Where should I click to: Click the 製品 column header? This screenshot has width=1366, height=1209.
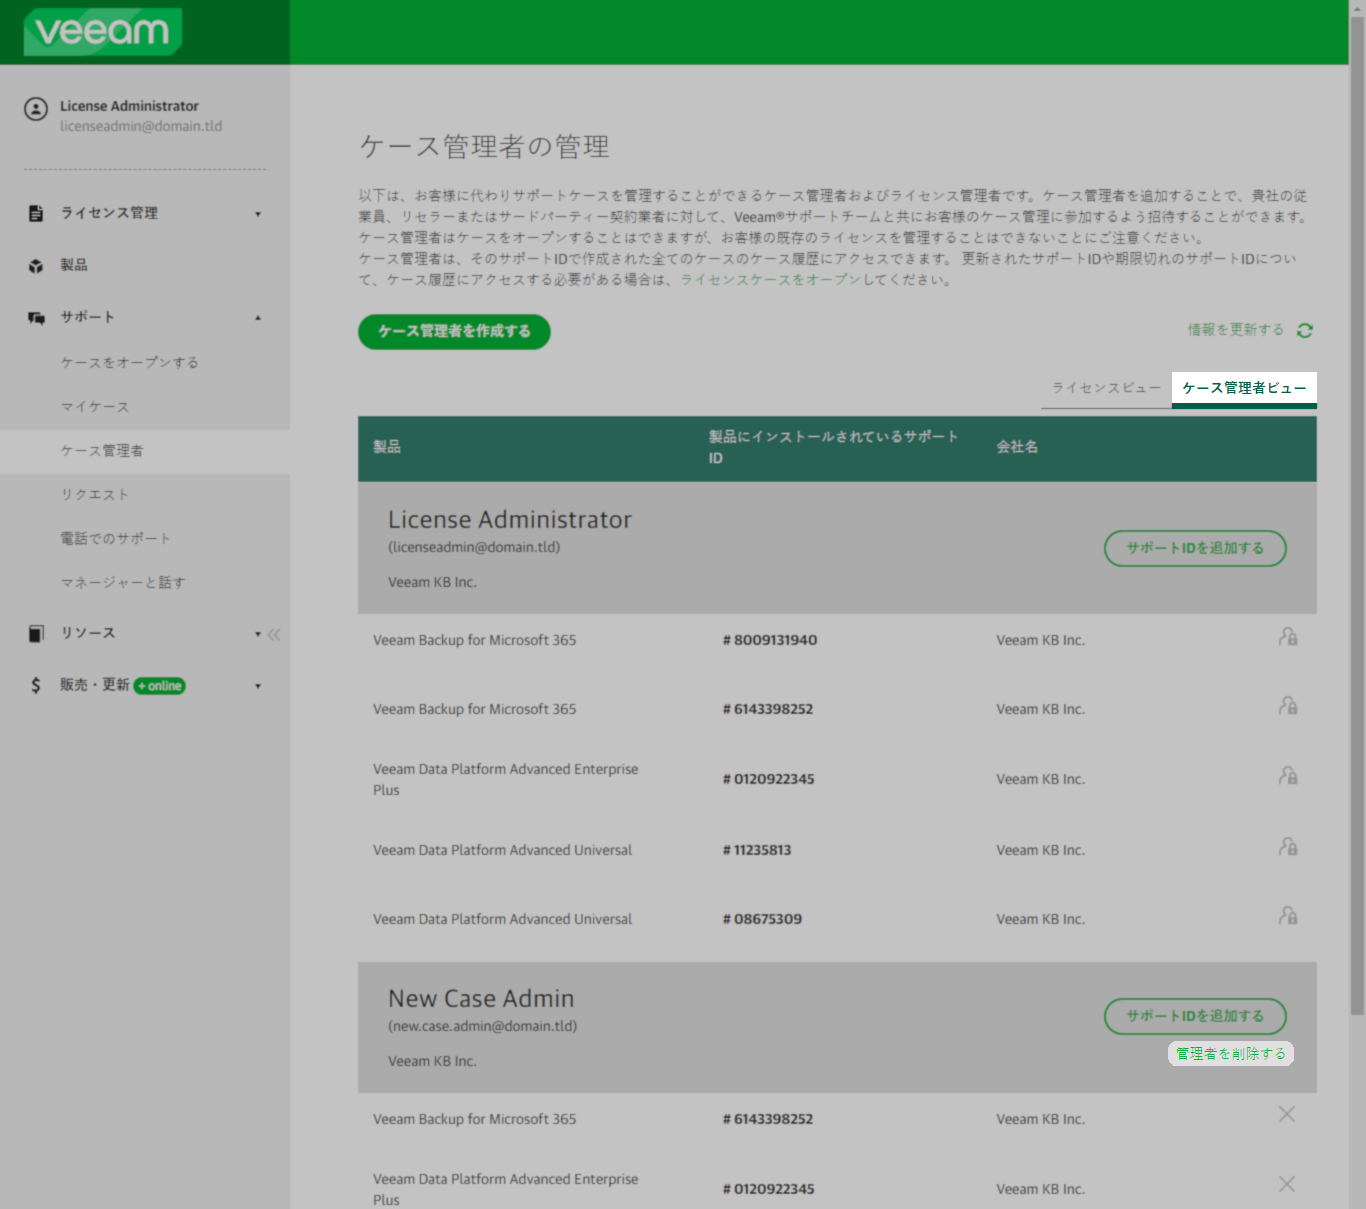387,447
